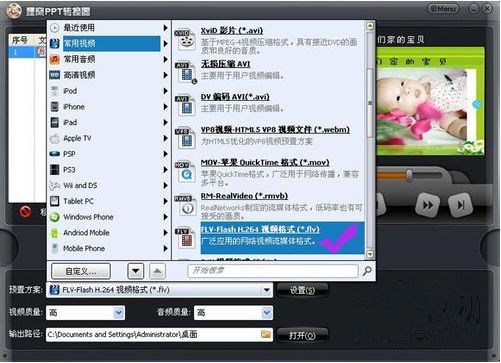
Task: Click the preview progress slider handle
Action: (x=409, y=175)
